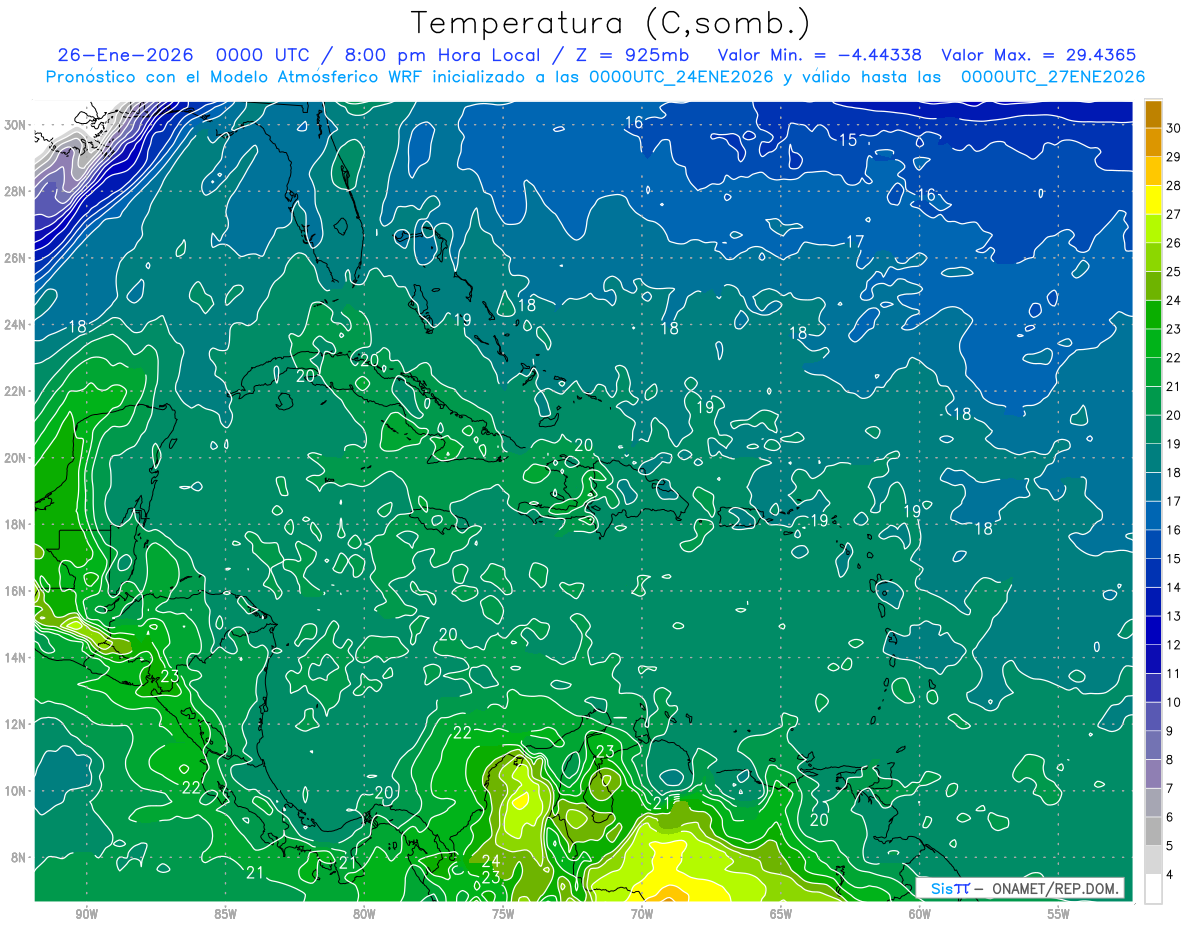Click the color scale value "7"
Screen dimensions: 1200x927
click(1170, 788)
